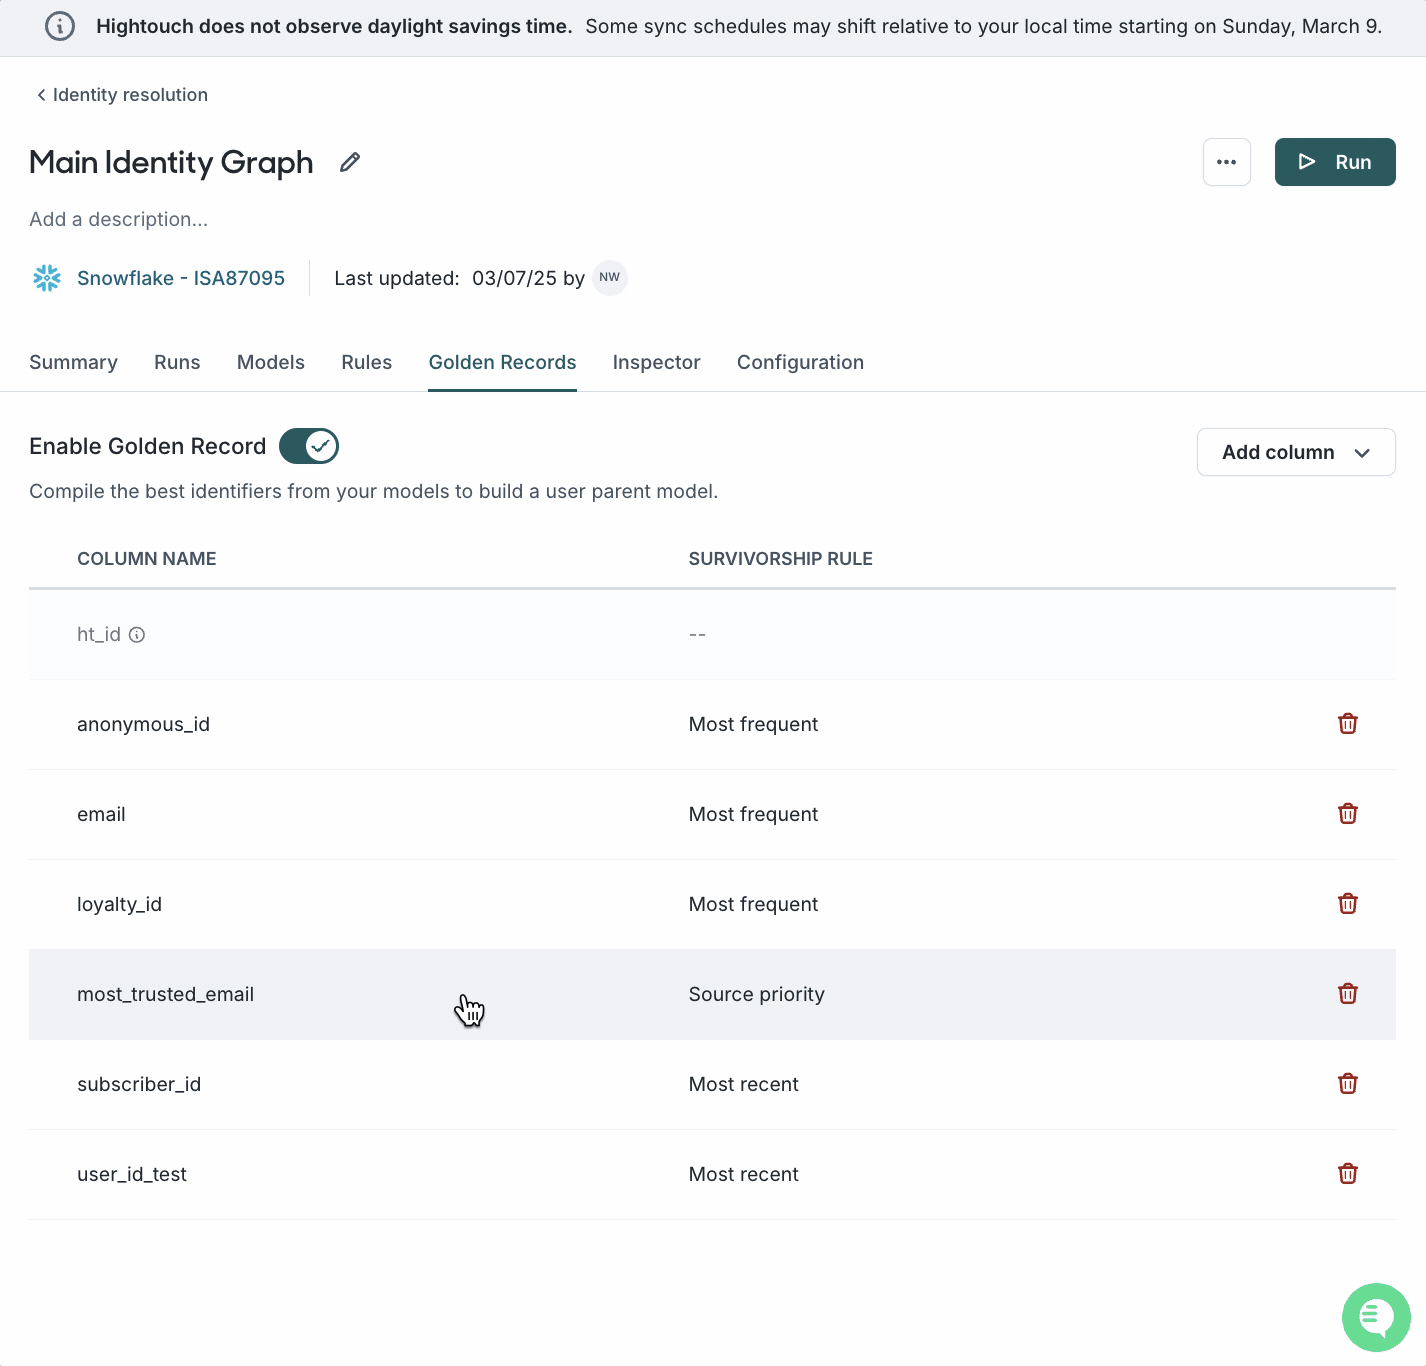Expand the Add column dropdown
This screenshot has height=1366, width=1426.
tap(1295, 452)
